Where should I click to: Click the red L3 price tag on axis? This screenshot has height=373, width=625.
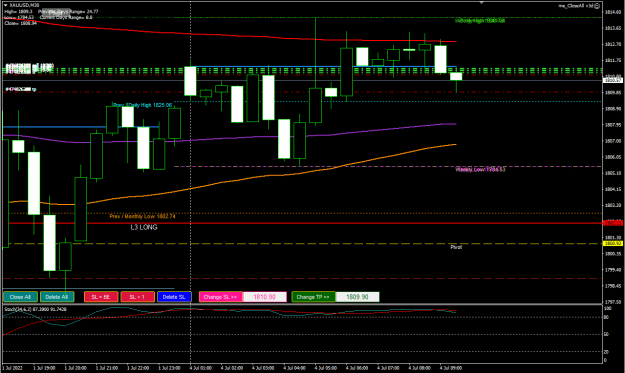click(613, 223)
